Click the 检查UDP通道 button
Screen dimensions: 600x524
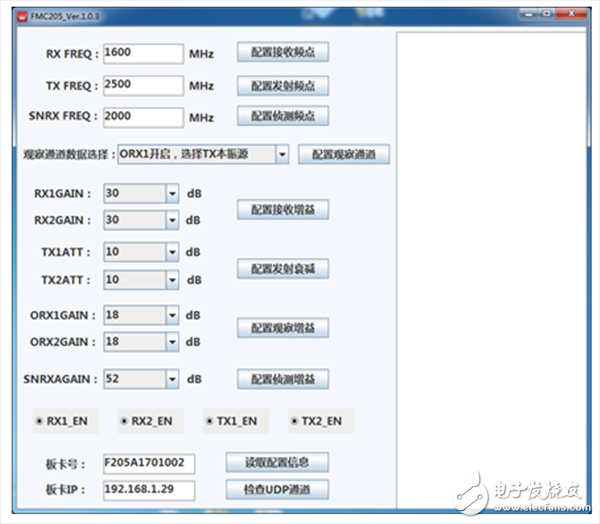coord(277,489)
